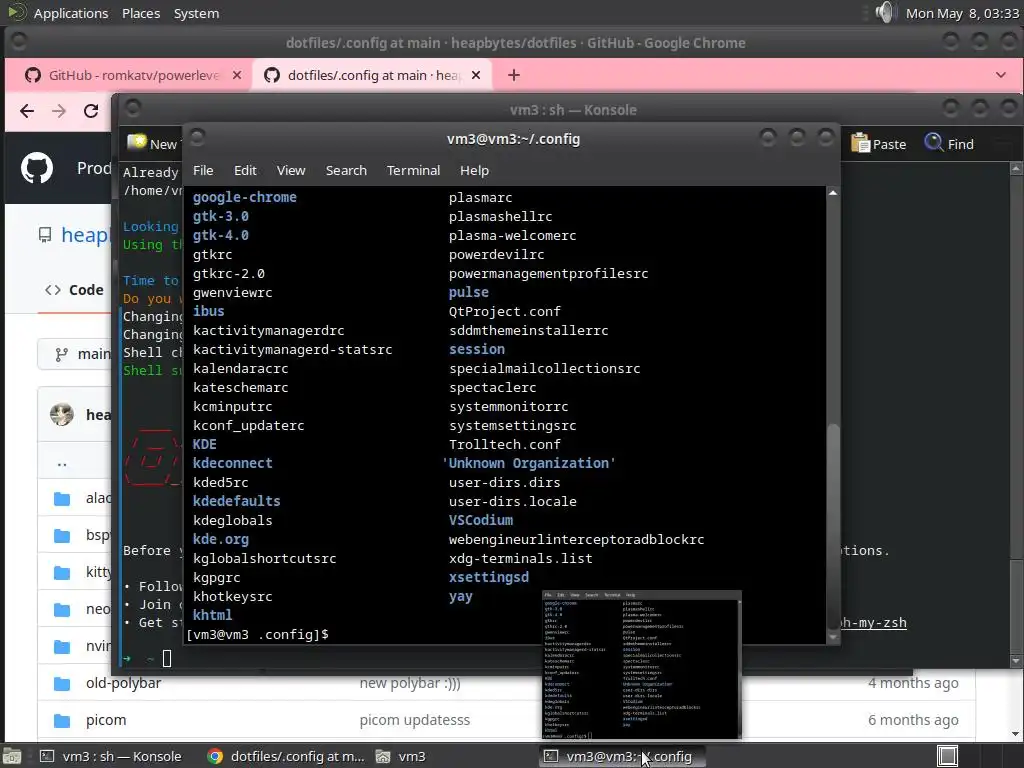This screenshot has height=768, width=1024.
Task: Open the Code tab on GitHub repository
Action: [74, 290]
